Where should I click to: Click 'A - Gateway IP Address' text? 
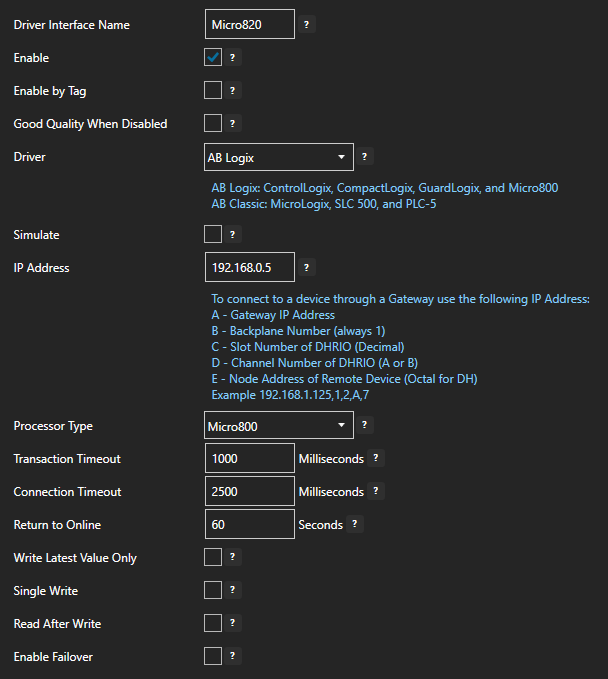tap(273, 315)
